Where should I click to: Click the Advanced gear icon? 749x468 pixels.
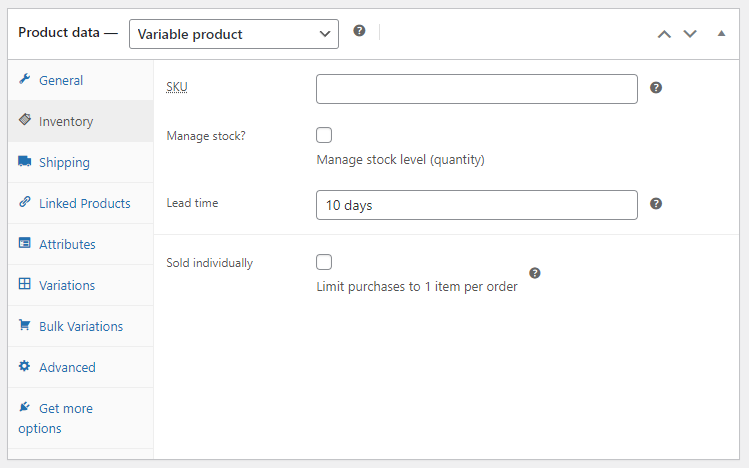coord(25,366)
